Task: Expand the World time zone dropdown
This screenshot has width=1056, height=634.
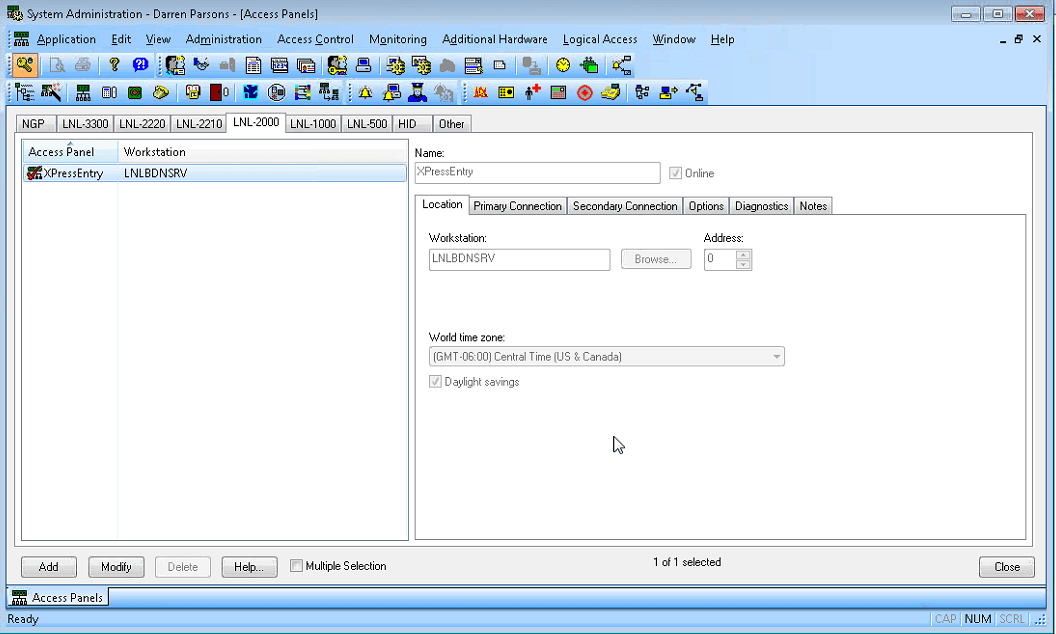Action: [776, 357]
